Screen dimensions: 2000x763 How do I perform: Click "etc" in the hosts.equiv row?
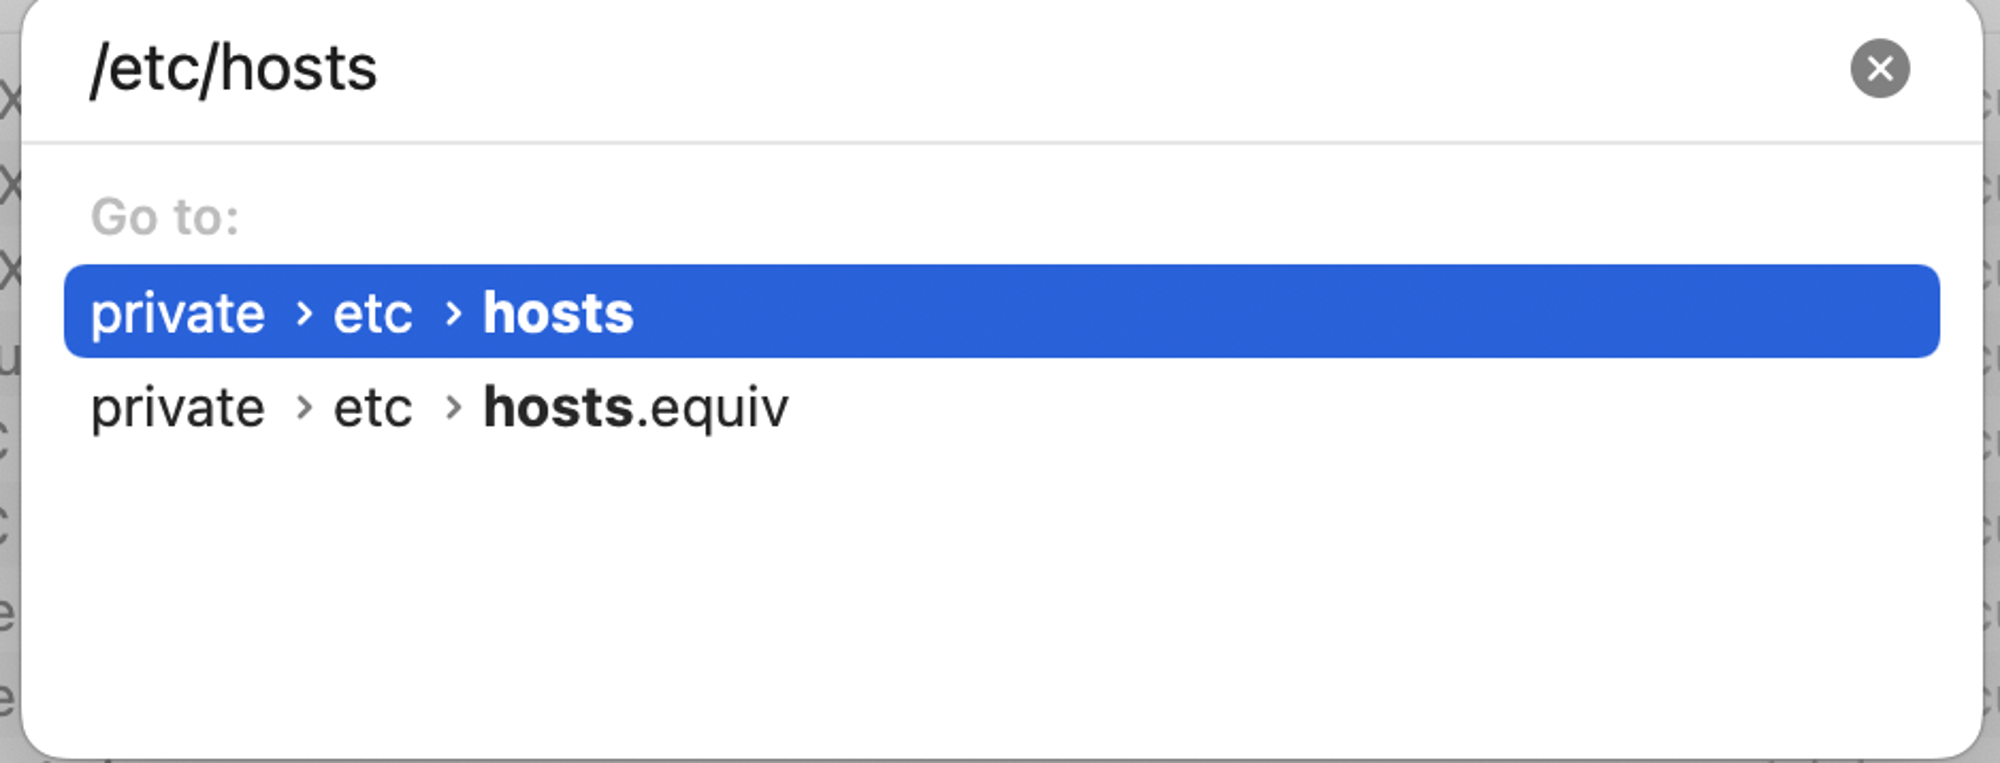pyautogui.click(x=372, y=409)
